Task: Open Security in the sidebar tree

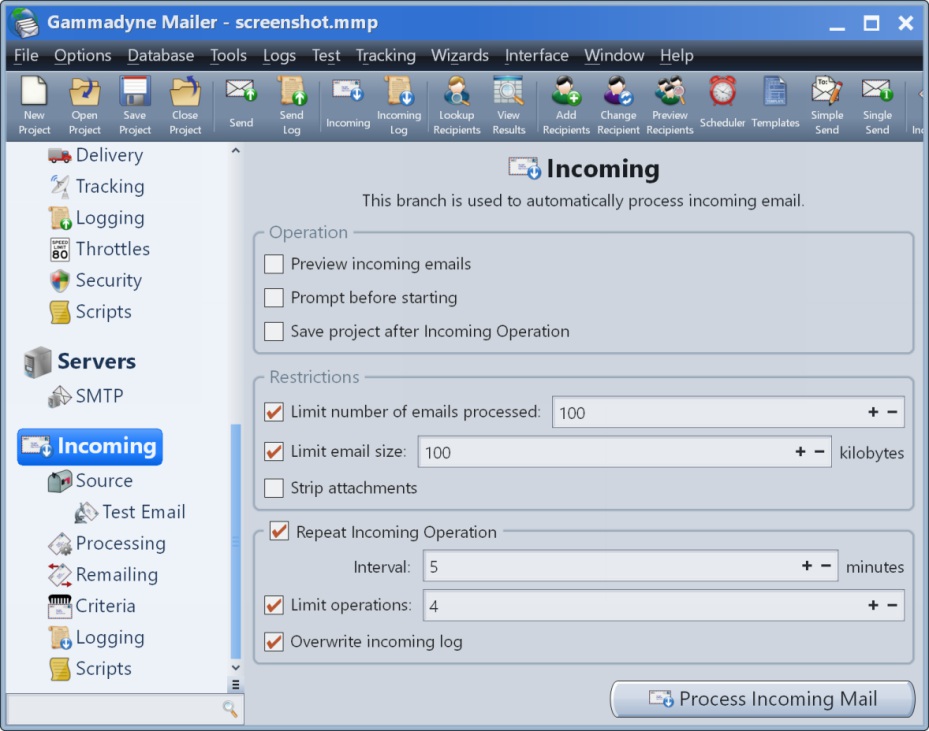Action: 96,280
